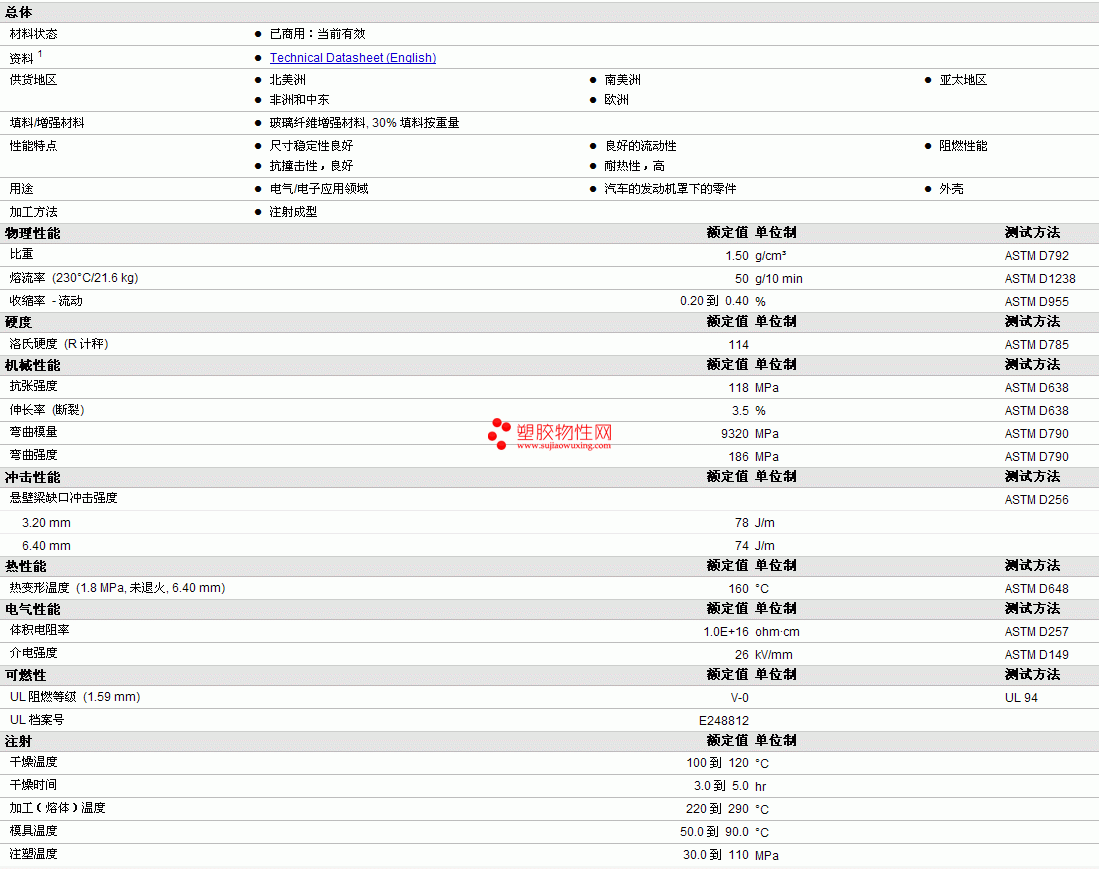This screenshot has height=869, width=1099.
Task: Click the V-0 flame rating value
Action: click(x=739, y=698)
